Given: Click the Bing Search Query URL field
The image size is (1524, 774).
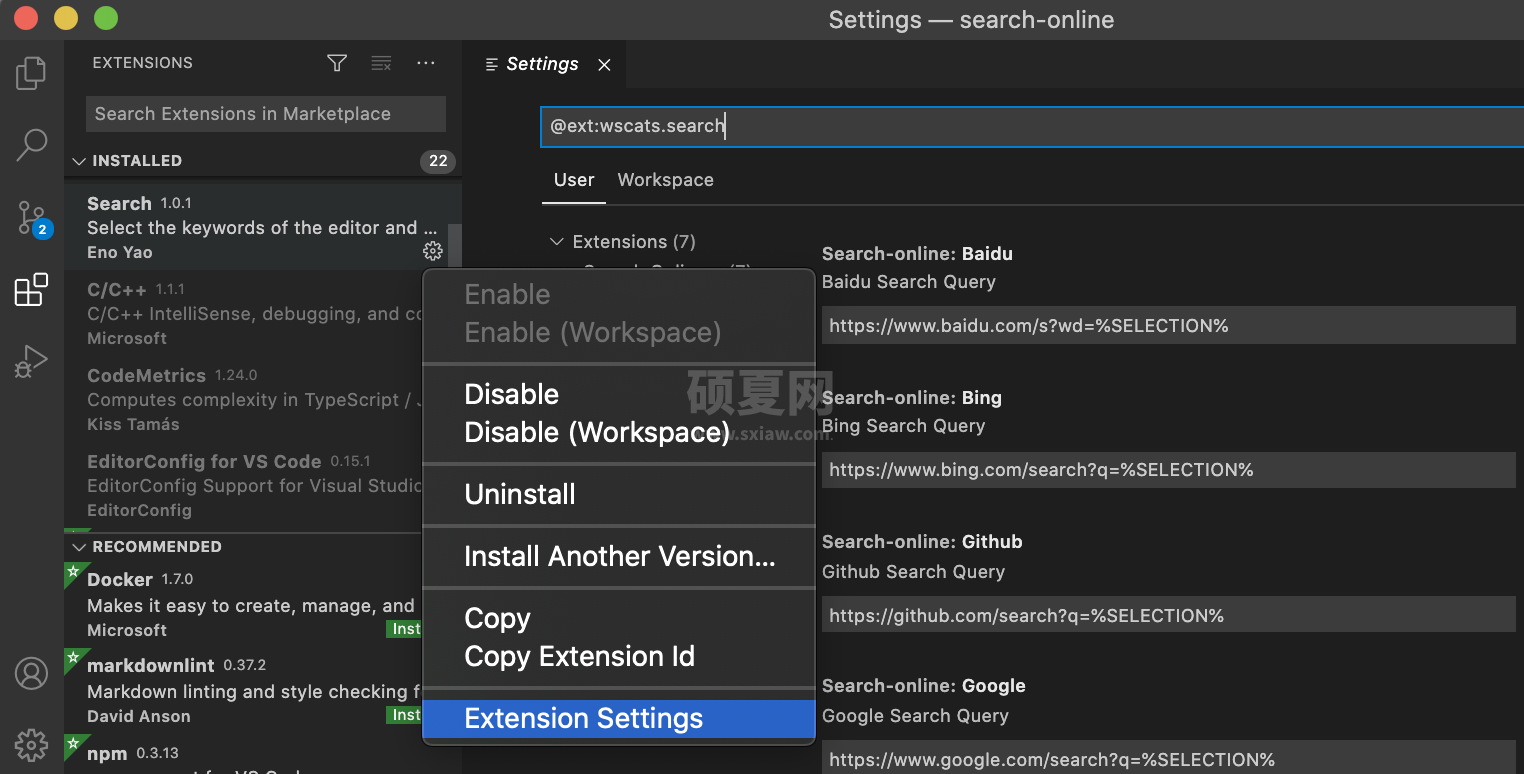Looking at the screenshot, I should click(x=1168, y=470).
